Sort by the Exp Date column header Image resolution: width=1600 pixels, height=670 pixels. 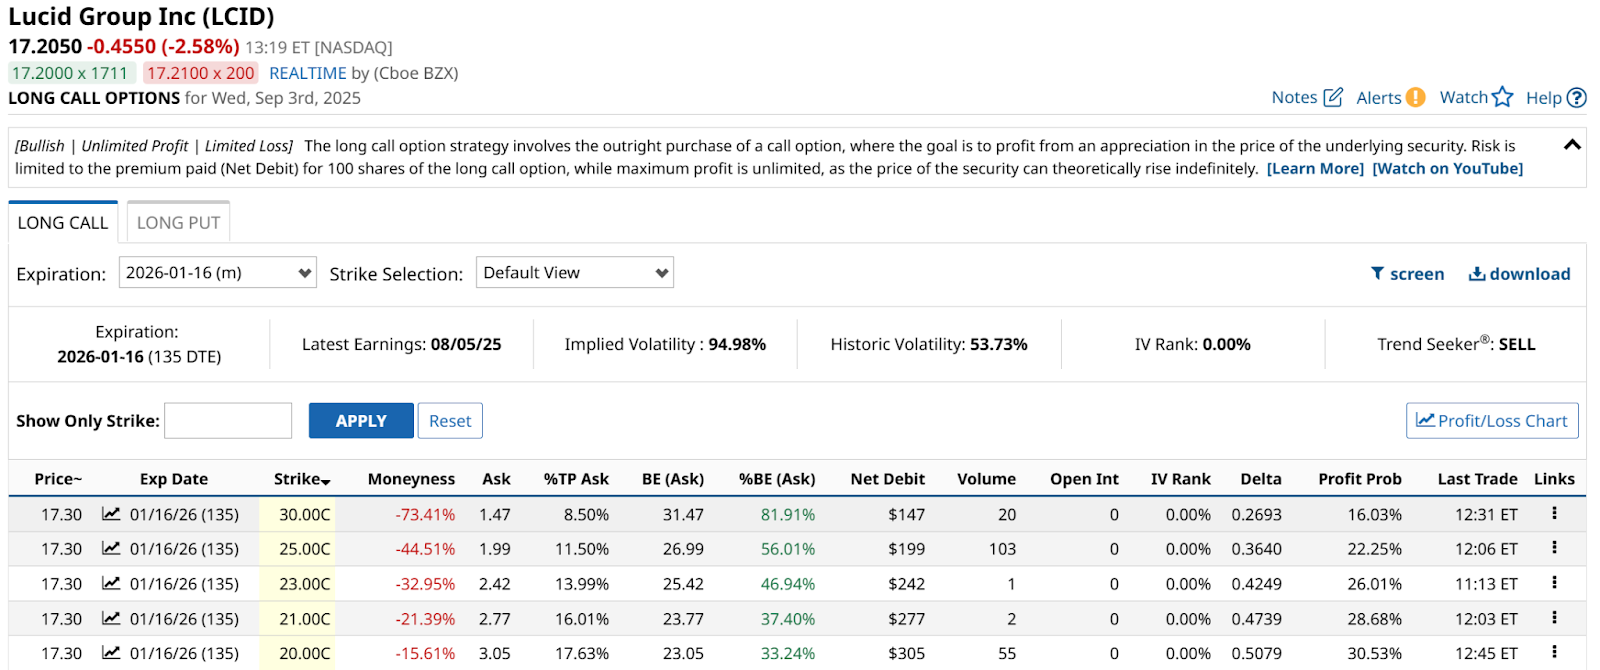pos(174,479)
